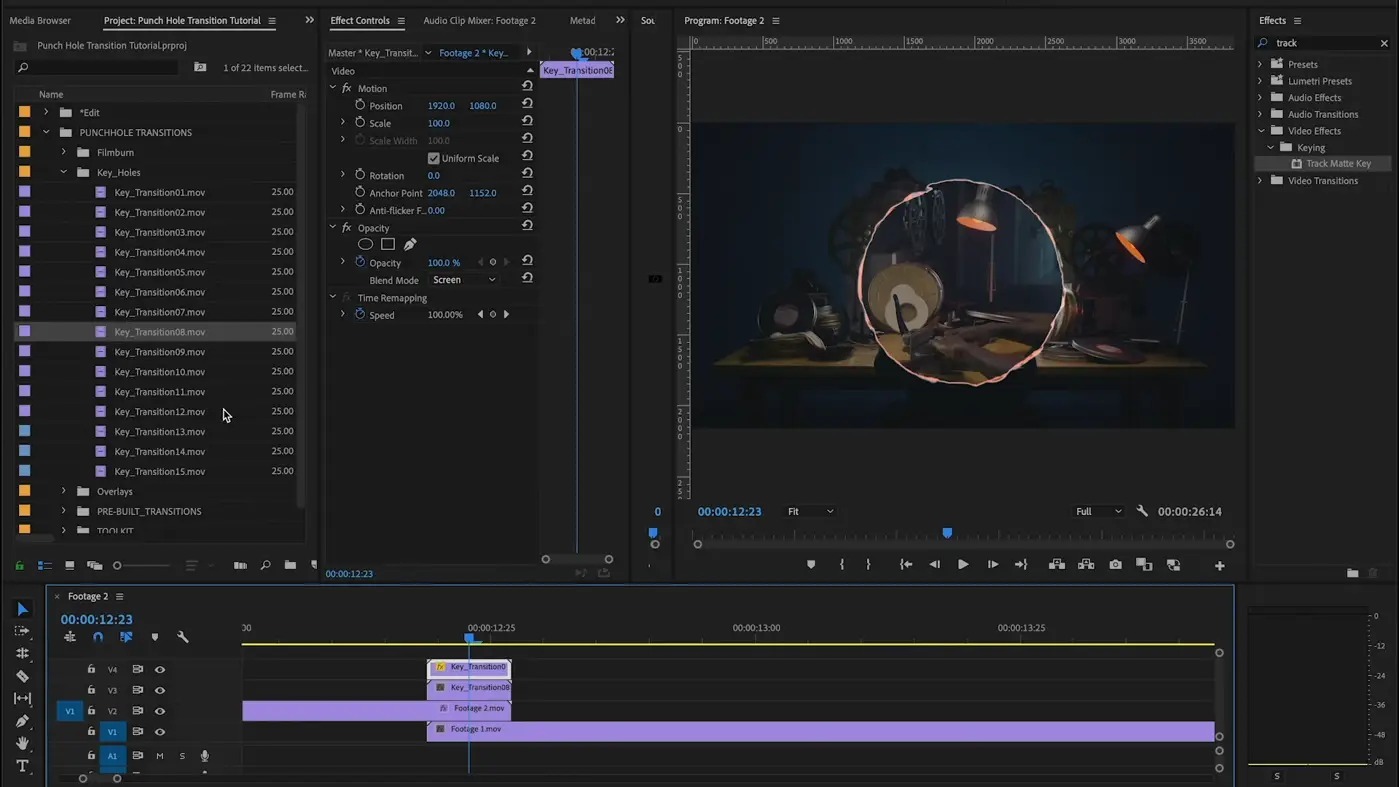Open the Fit zoom level dropdown
1399x787 pixels.
[810, 512]
